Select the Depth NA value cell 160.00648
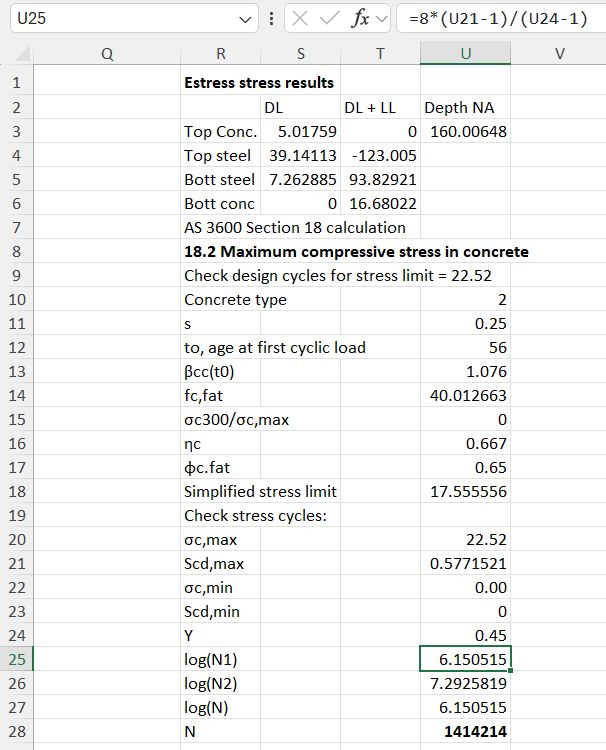Screen dimensions: 606x750 pos(465,131)
